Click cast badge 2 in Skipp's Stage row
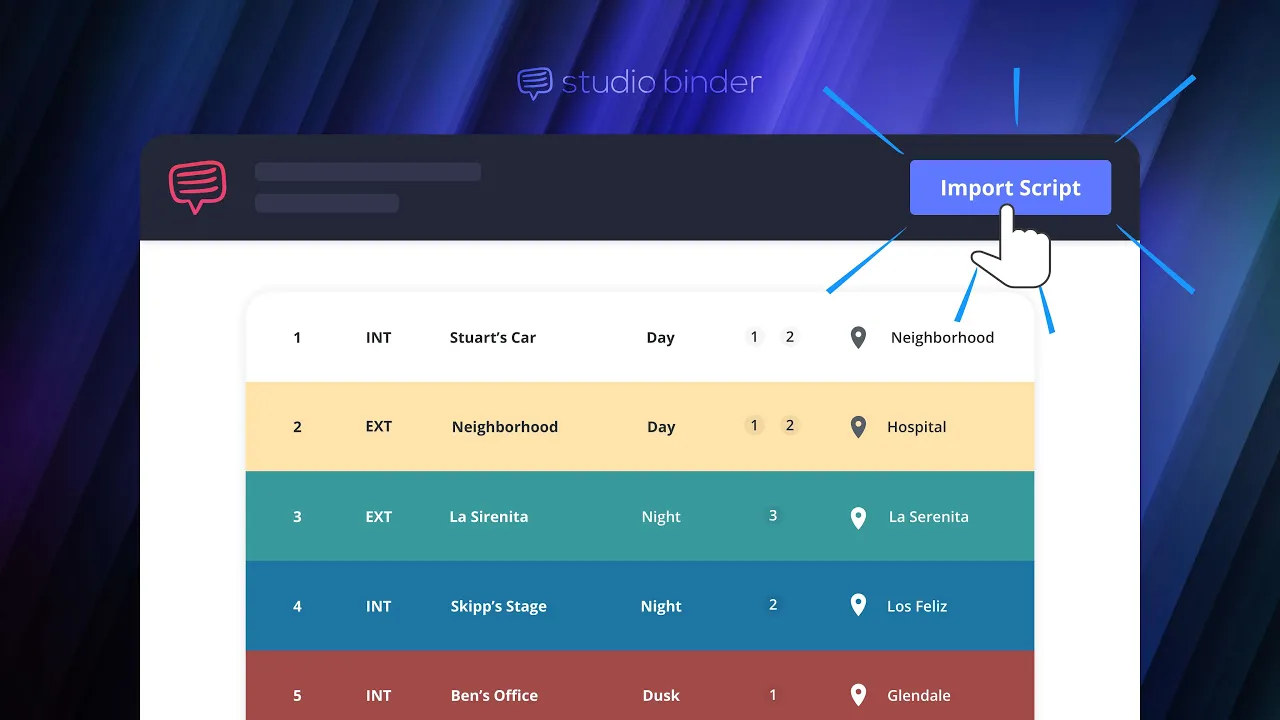 772,605
